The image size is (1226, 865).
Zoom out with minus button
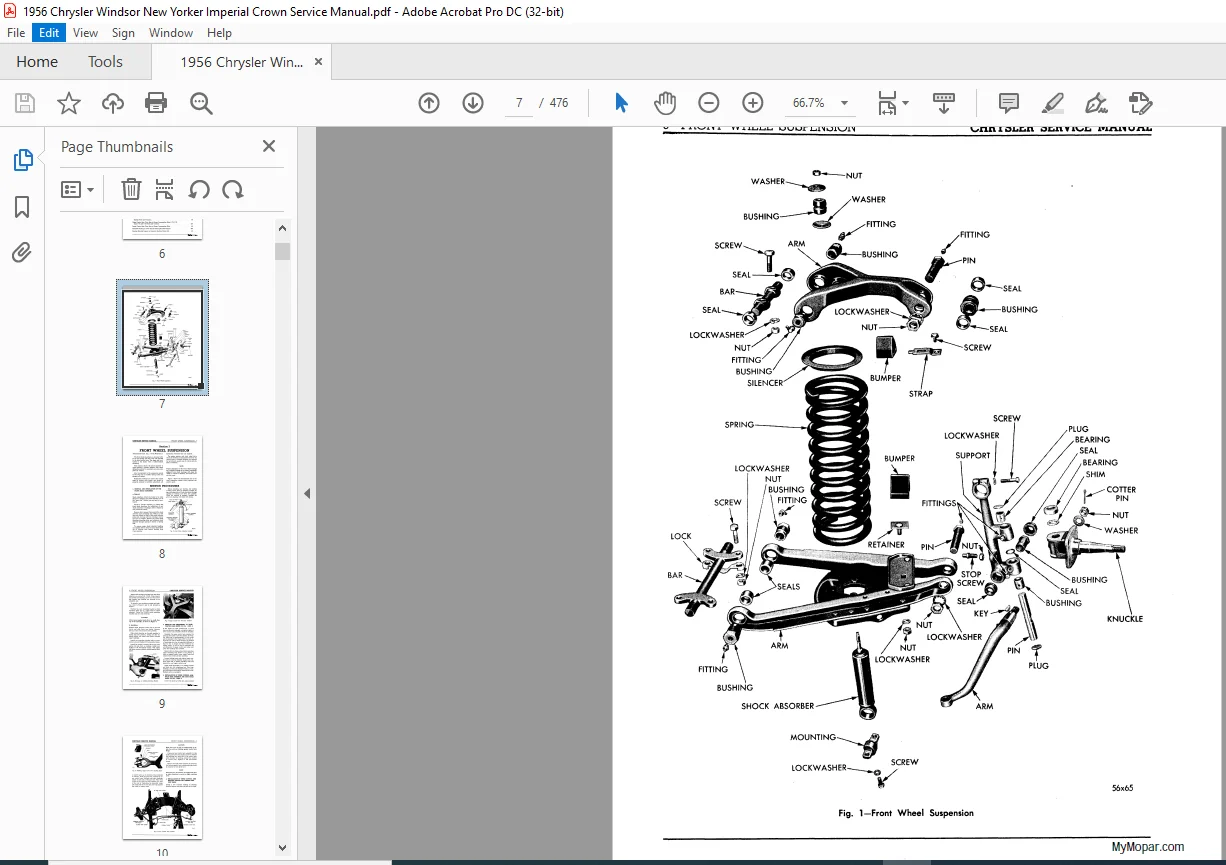point(709,103)
